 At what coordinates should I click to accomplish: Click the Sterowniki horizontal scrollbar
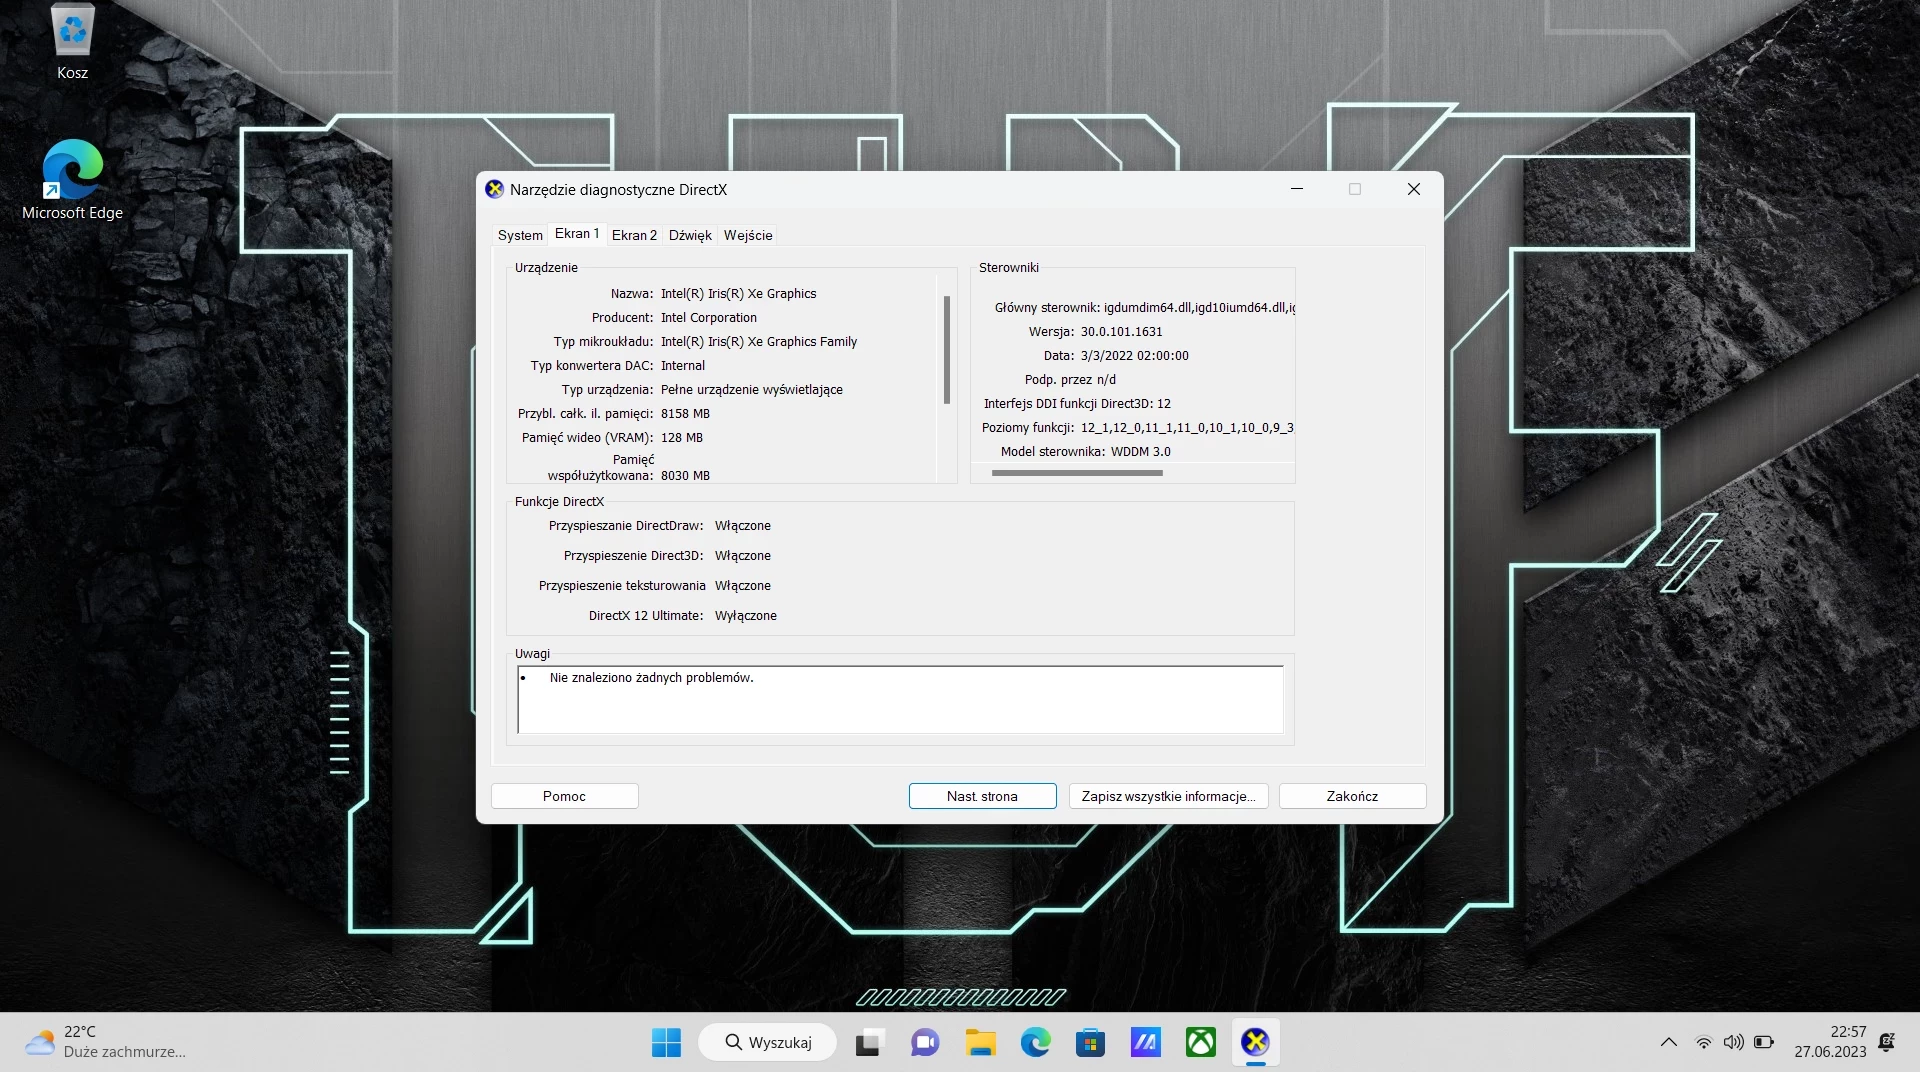[1077, 473]
